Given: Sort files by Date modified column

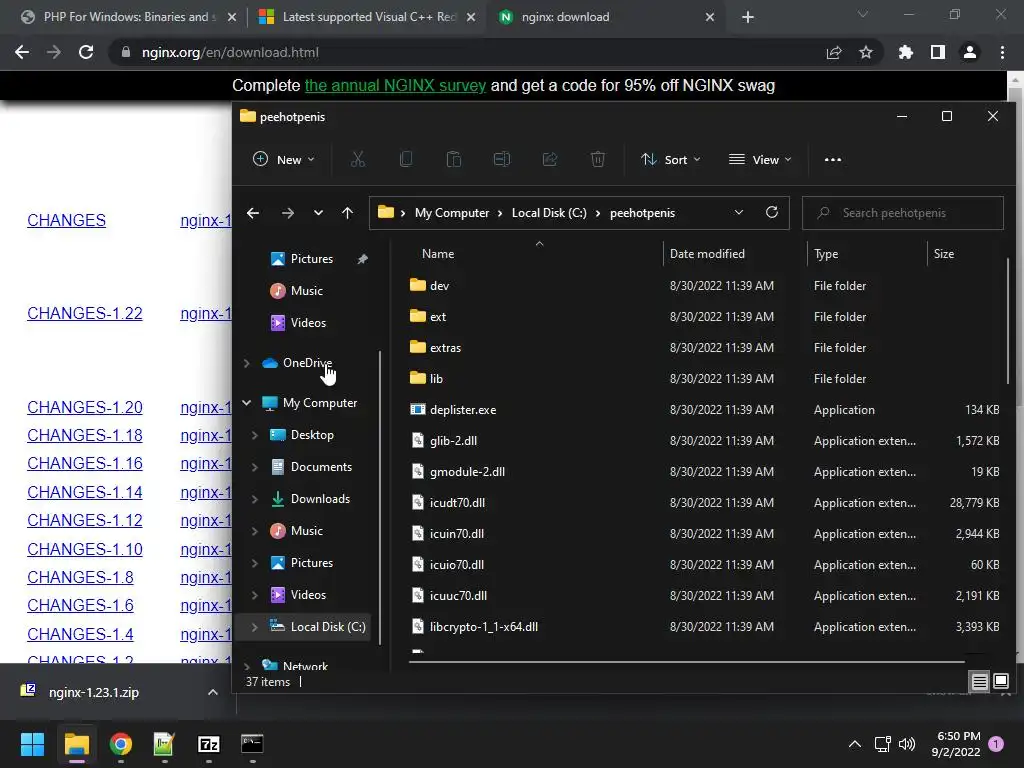Looking at the screenshot, I should (x=707, y=253).
